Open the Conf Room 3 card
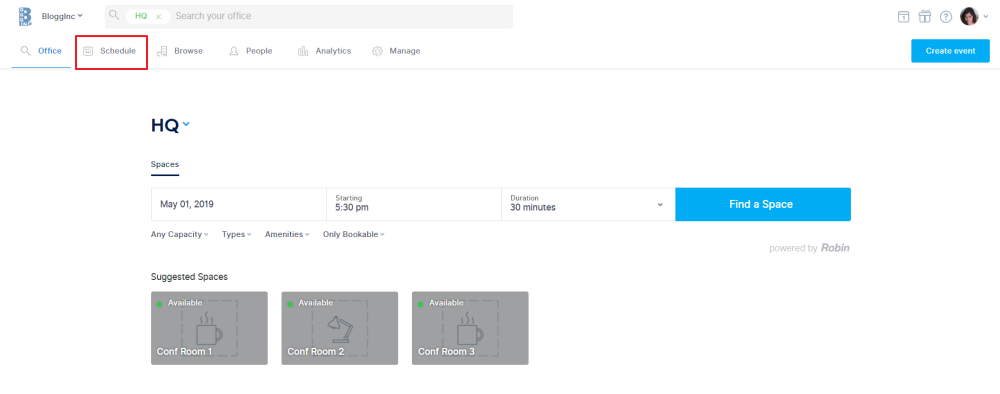This screenshot has width=1000, height=394. point(470,328)
